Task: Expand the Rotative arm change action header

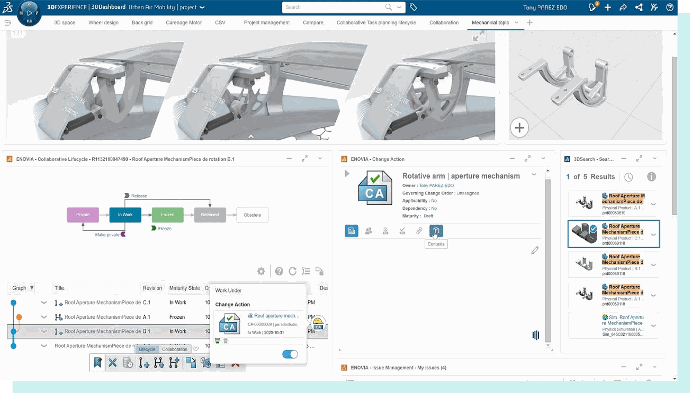Action: tap(347, 173)
